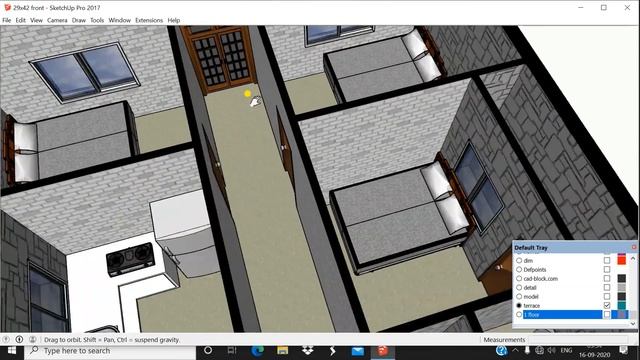Toggle visibility checkbox for model layer
The width and height of the screenshot is (640, 360).
(607, 296)
